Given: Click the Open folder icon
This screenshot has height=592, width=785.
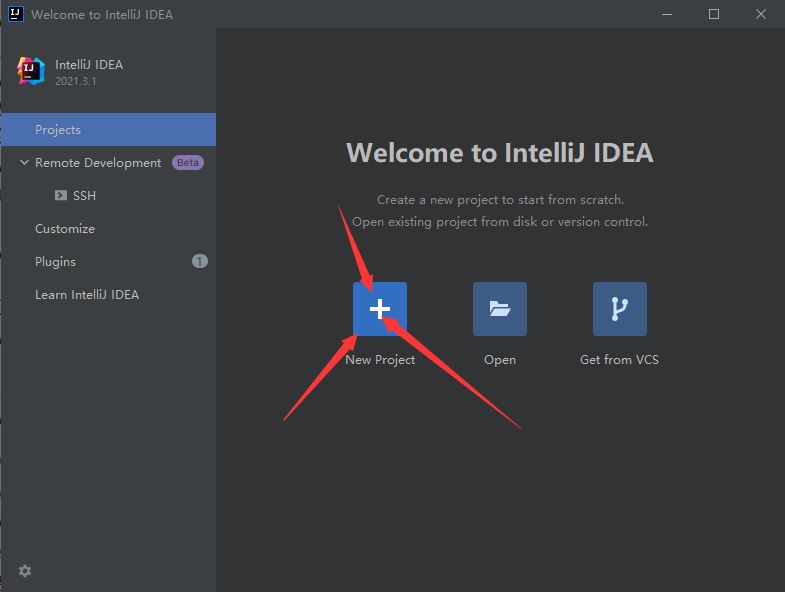Looking at the screenshot, I should pos(500,309).
